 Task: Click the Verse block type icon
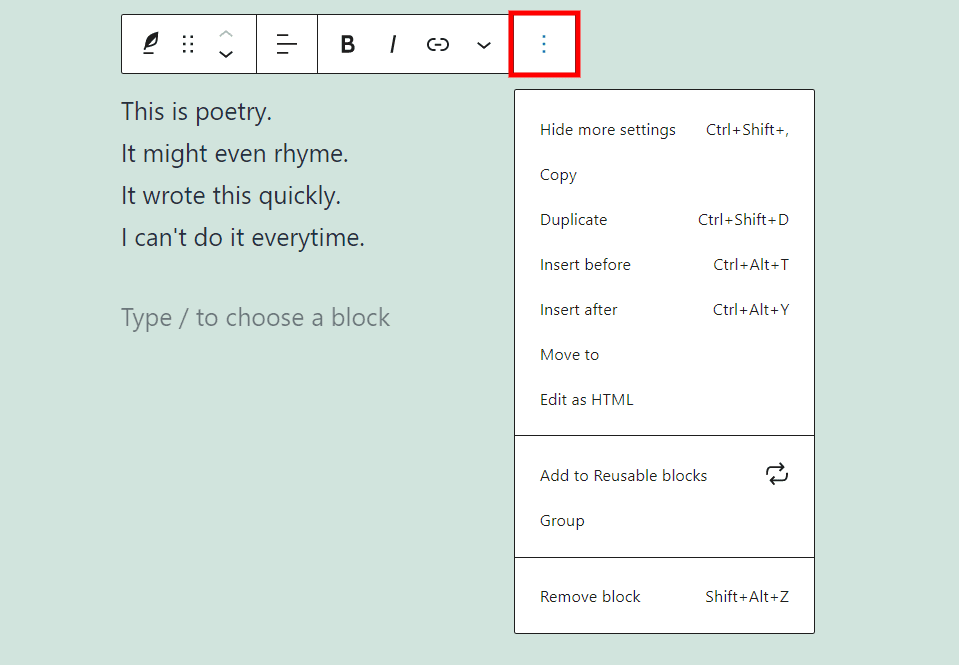tap(149, 43)
